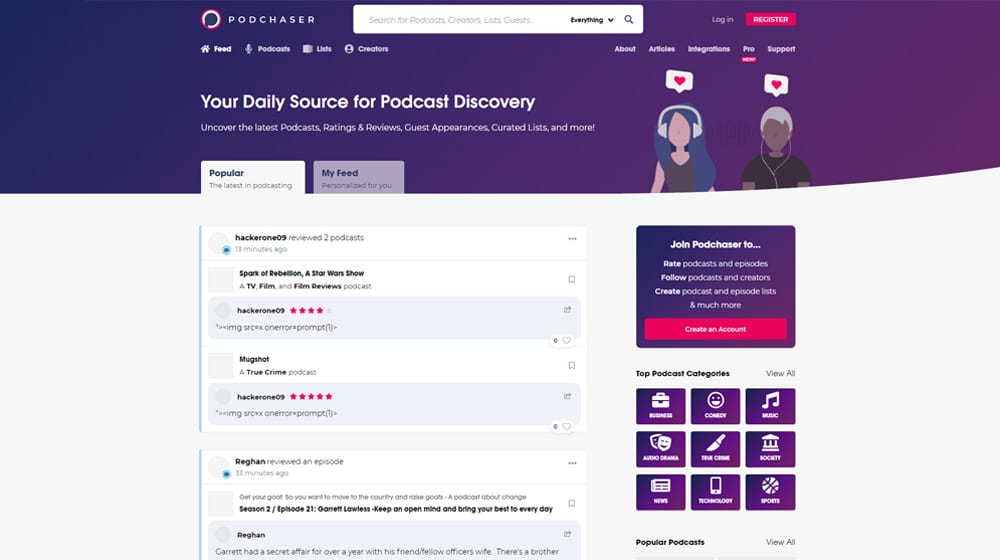This screenshot has height=560, width=1000.
Task: Click the True Crime category under Mugshot
Action: point(266,372)
